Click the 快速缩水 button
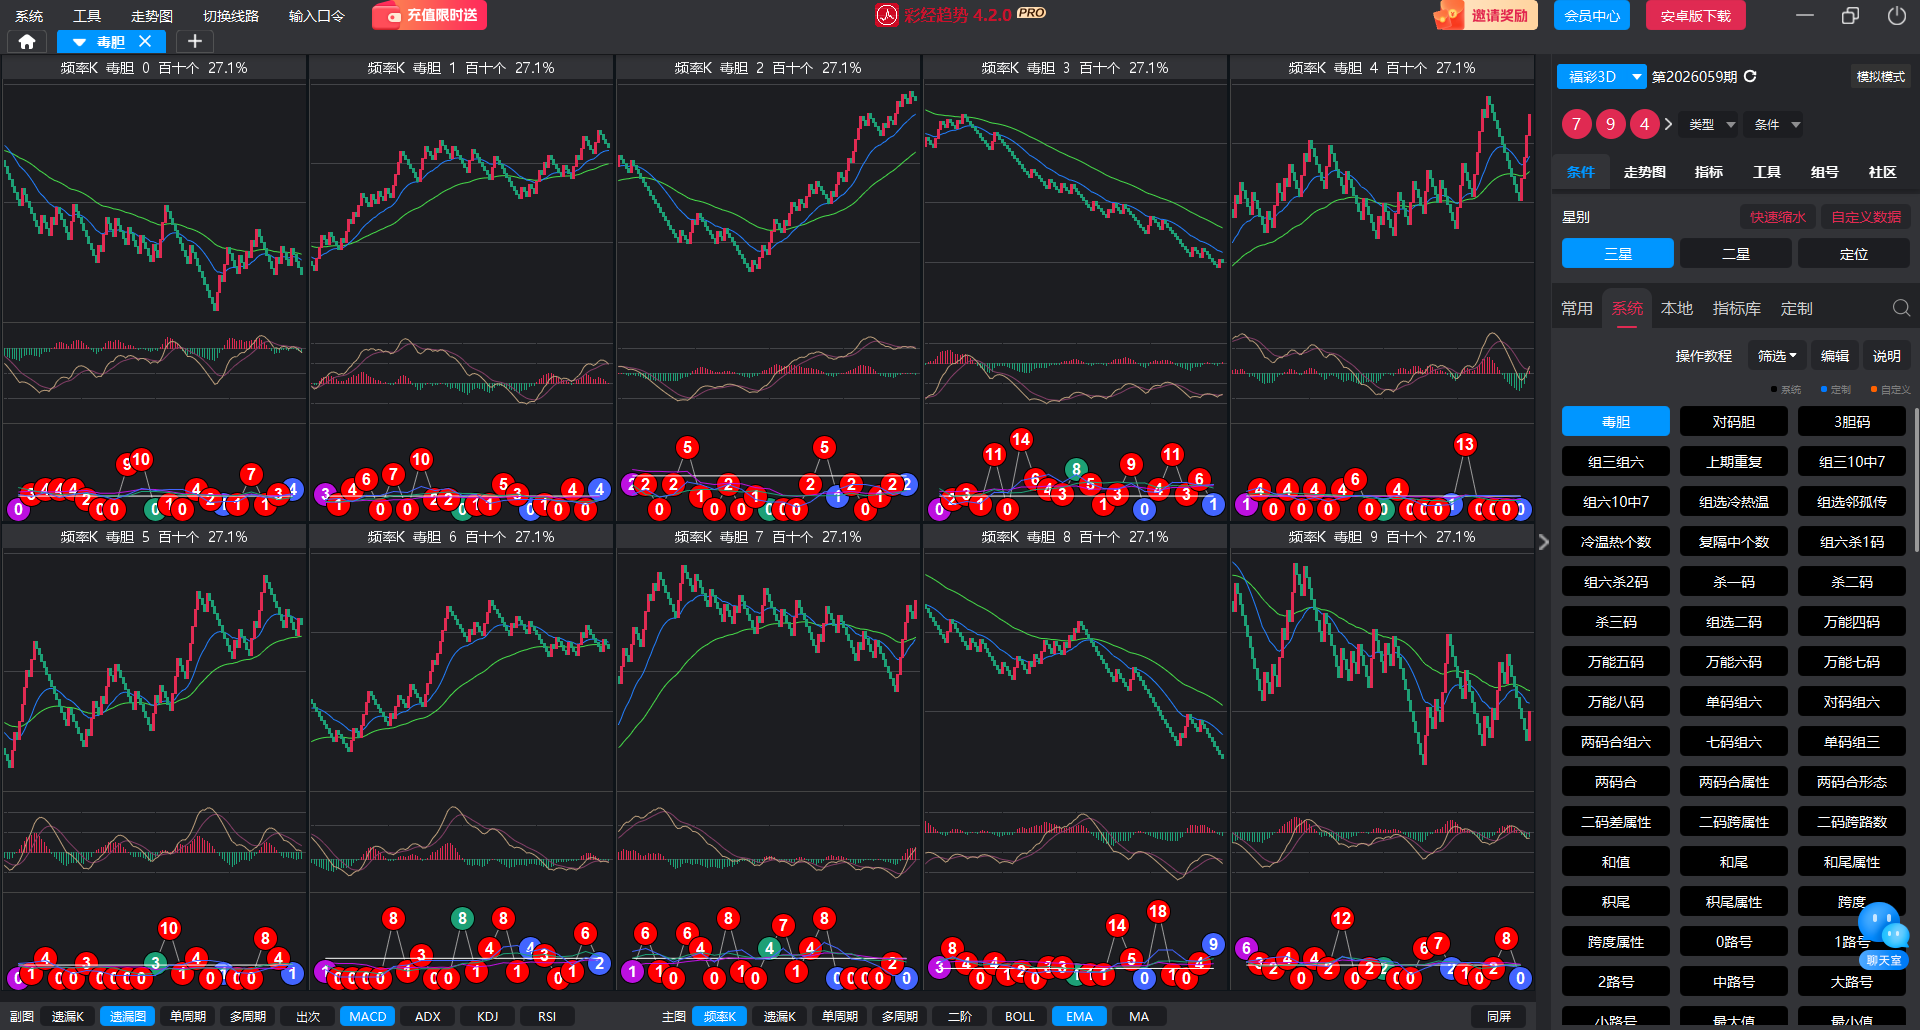1920x1030 pixels. point(1777,217)
